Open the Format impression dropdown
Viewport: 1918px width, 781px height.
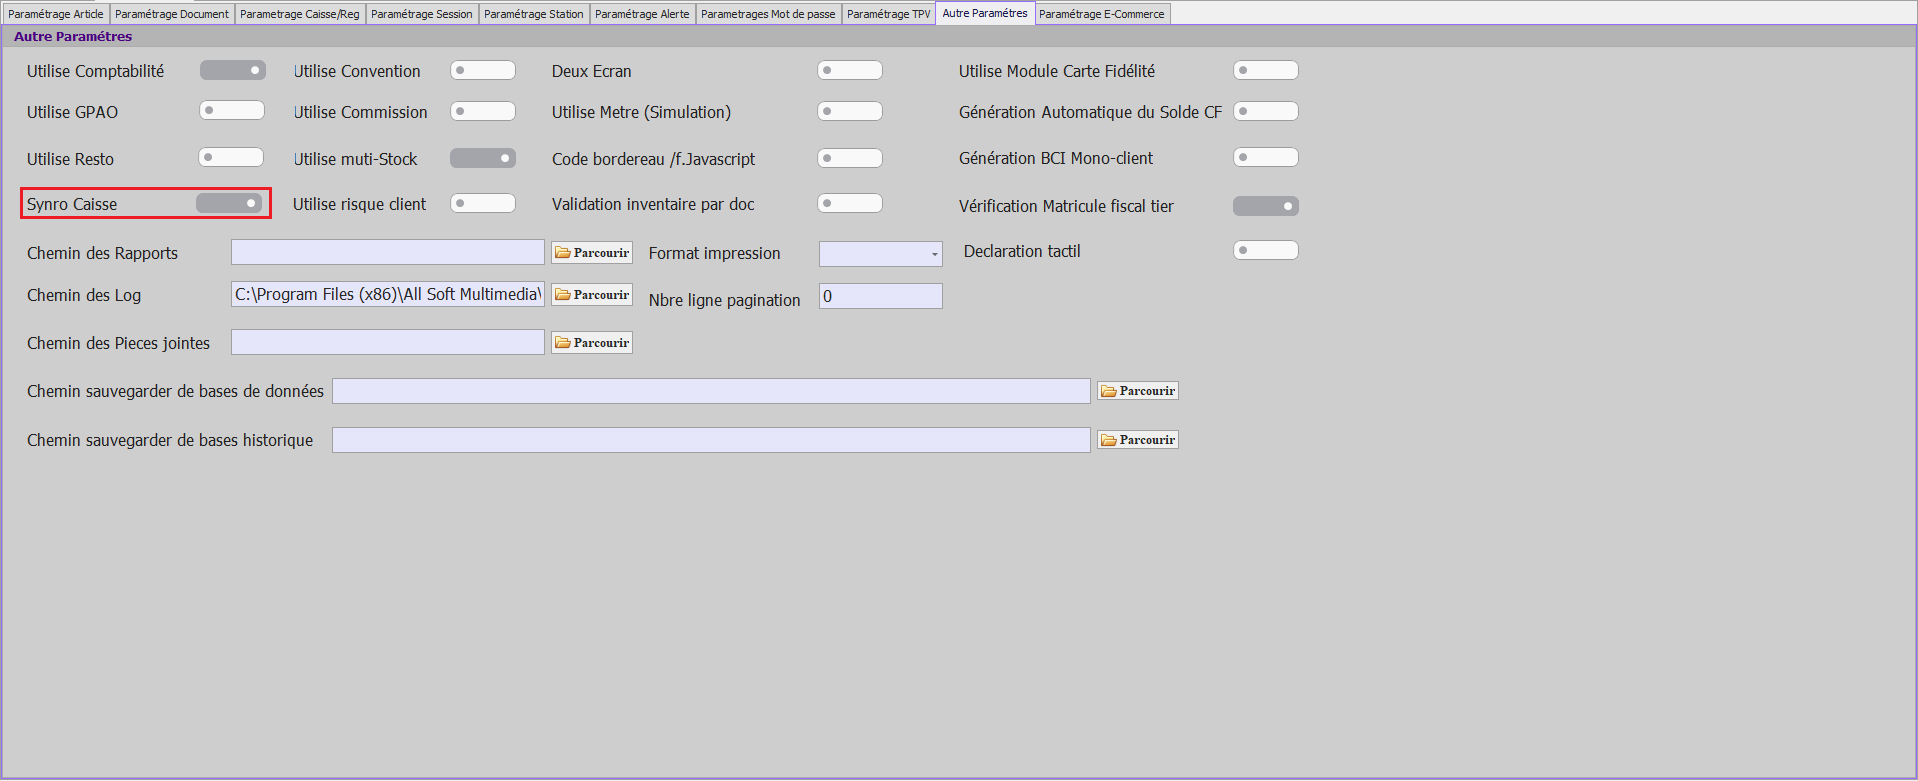[881, 254]
